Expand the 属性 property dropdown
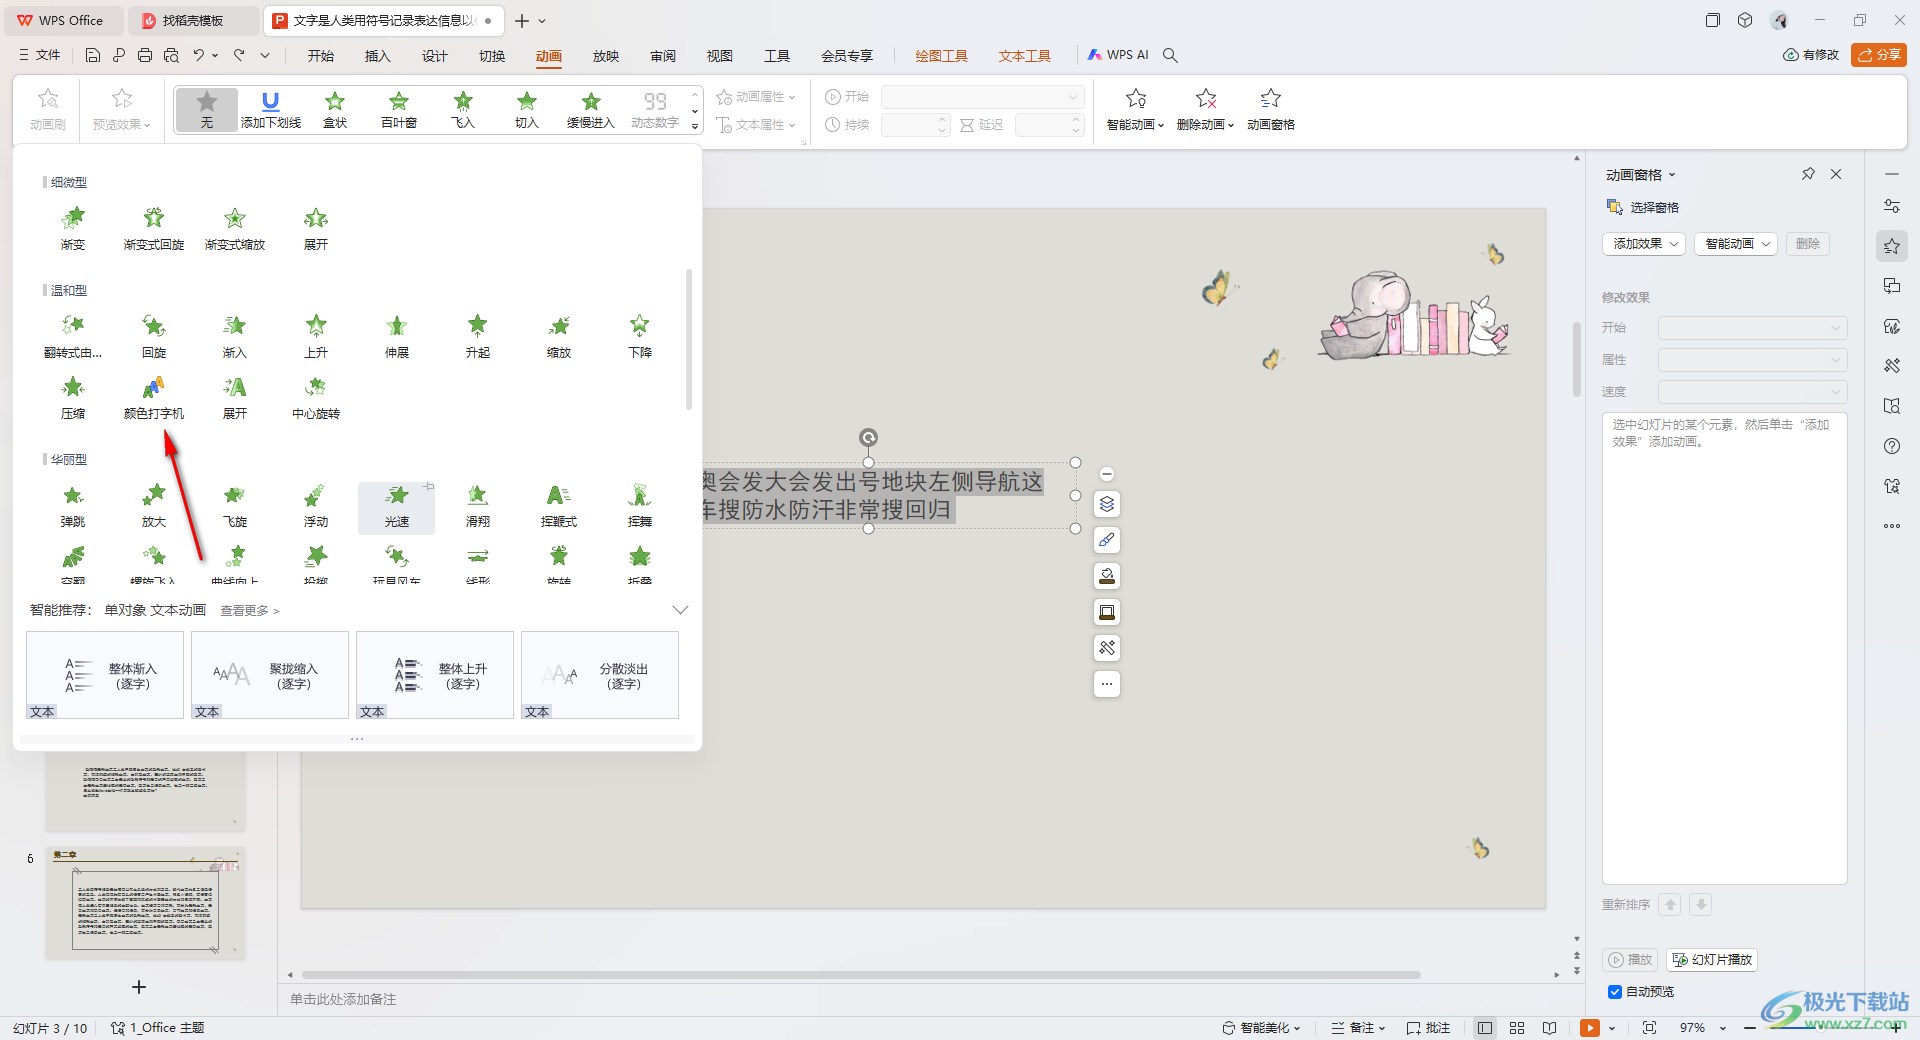 [x=1753, y=360]
